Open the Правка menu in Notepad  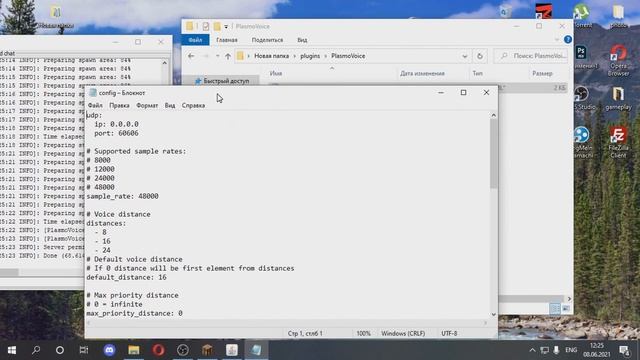[x=119, y=105]
